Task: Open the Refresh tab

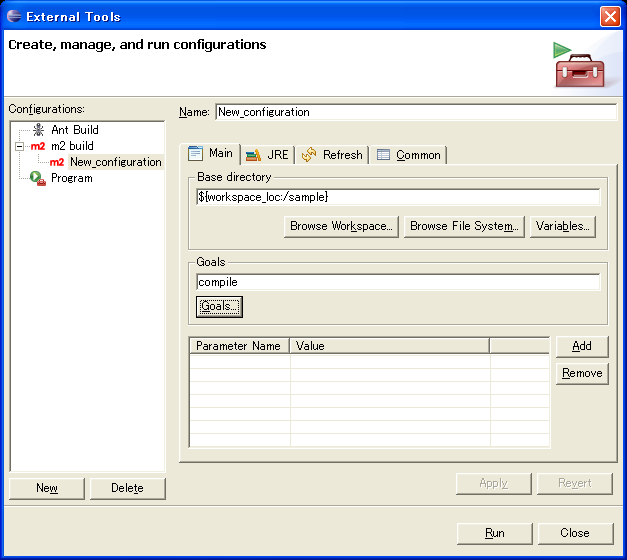Action: (332, 155)
